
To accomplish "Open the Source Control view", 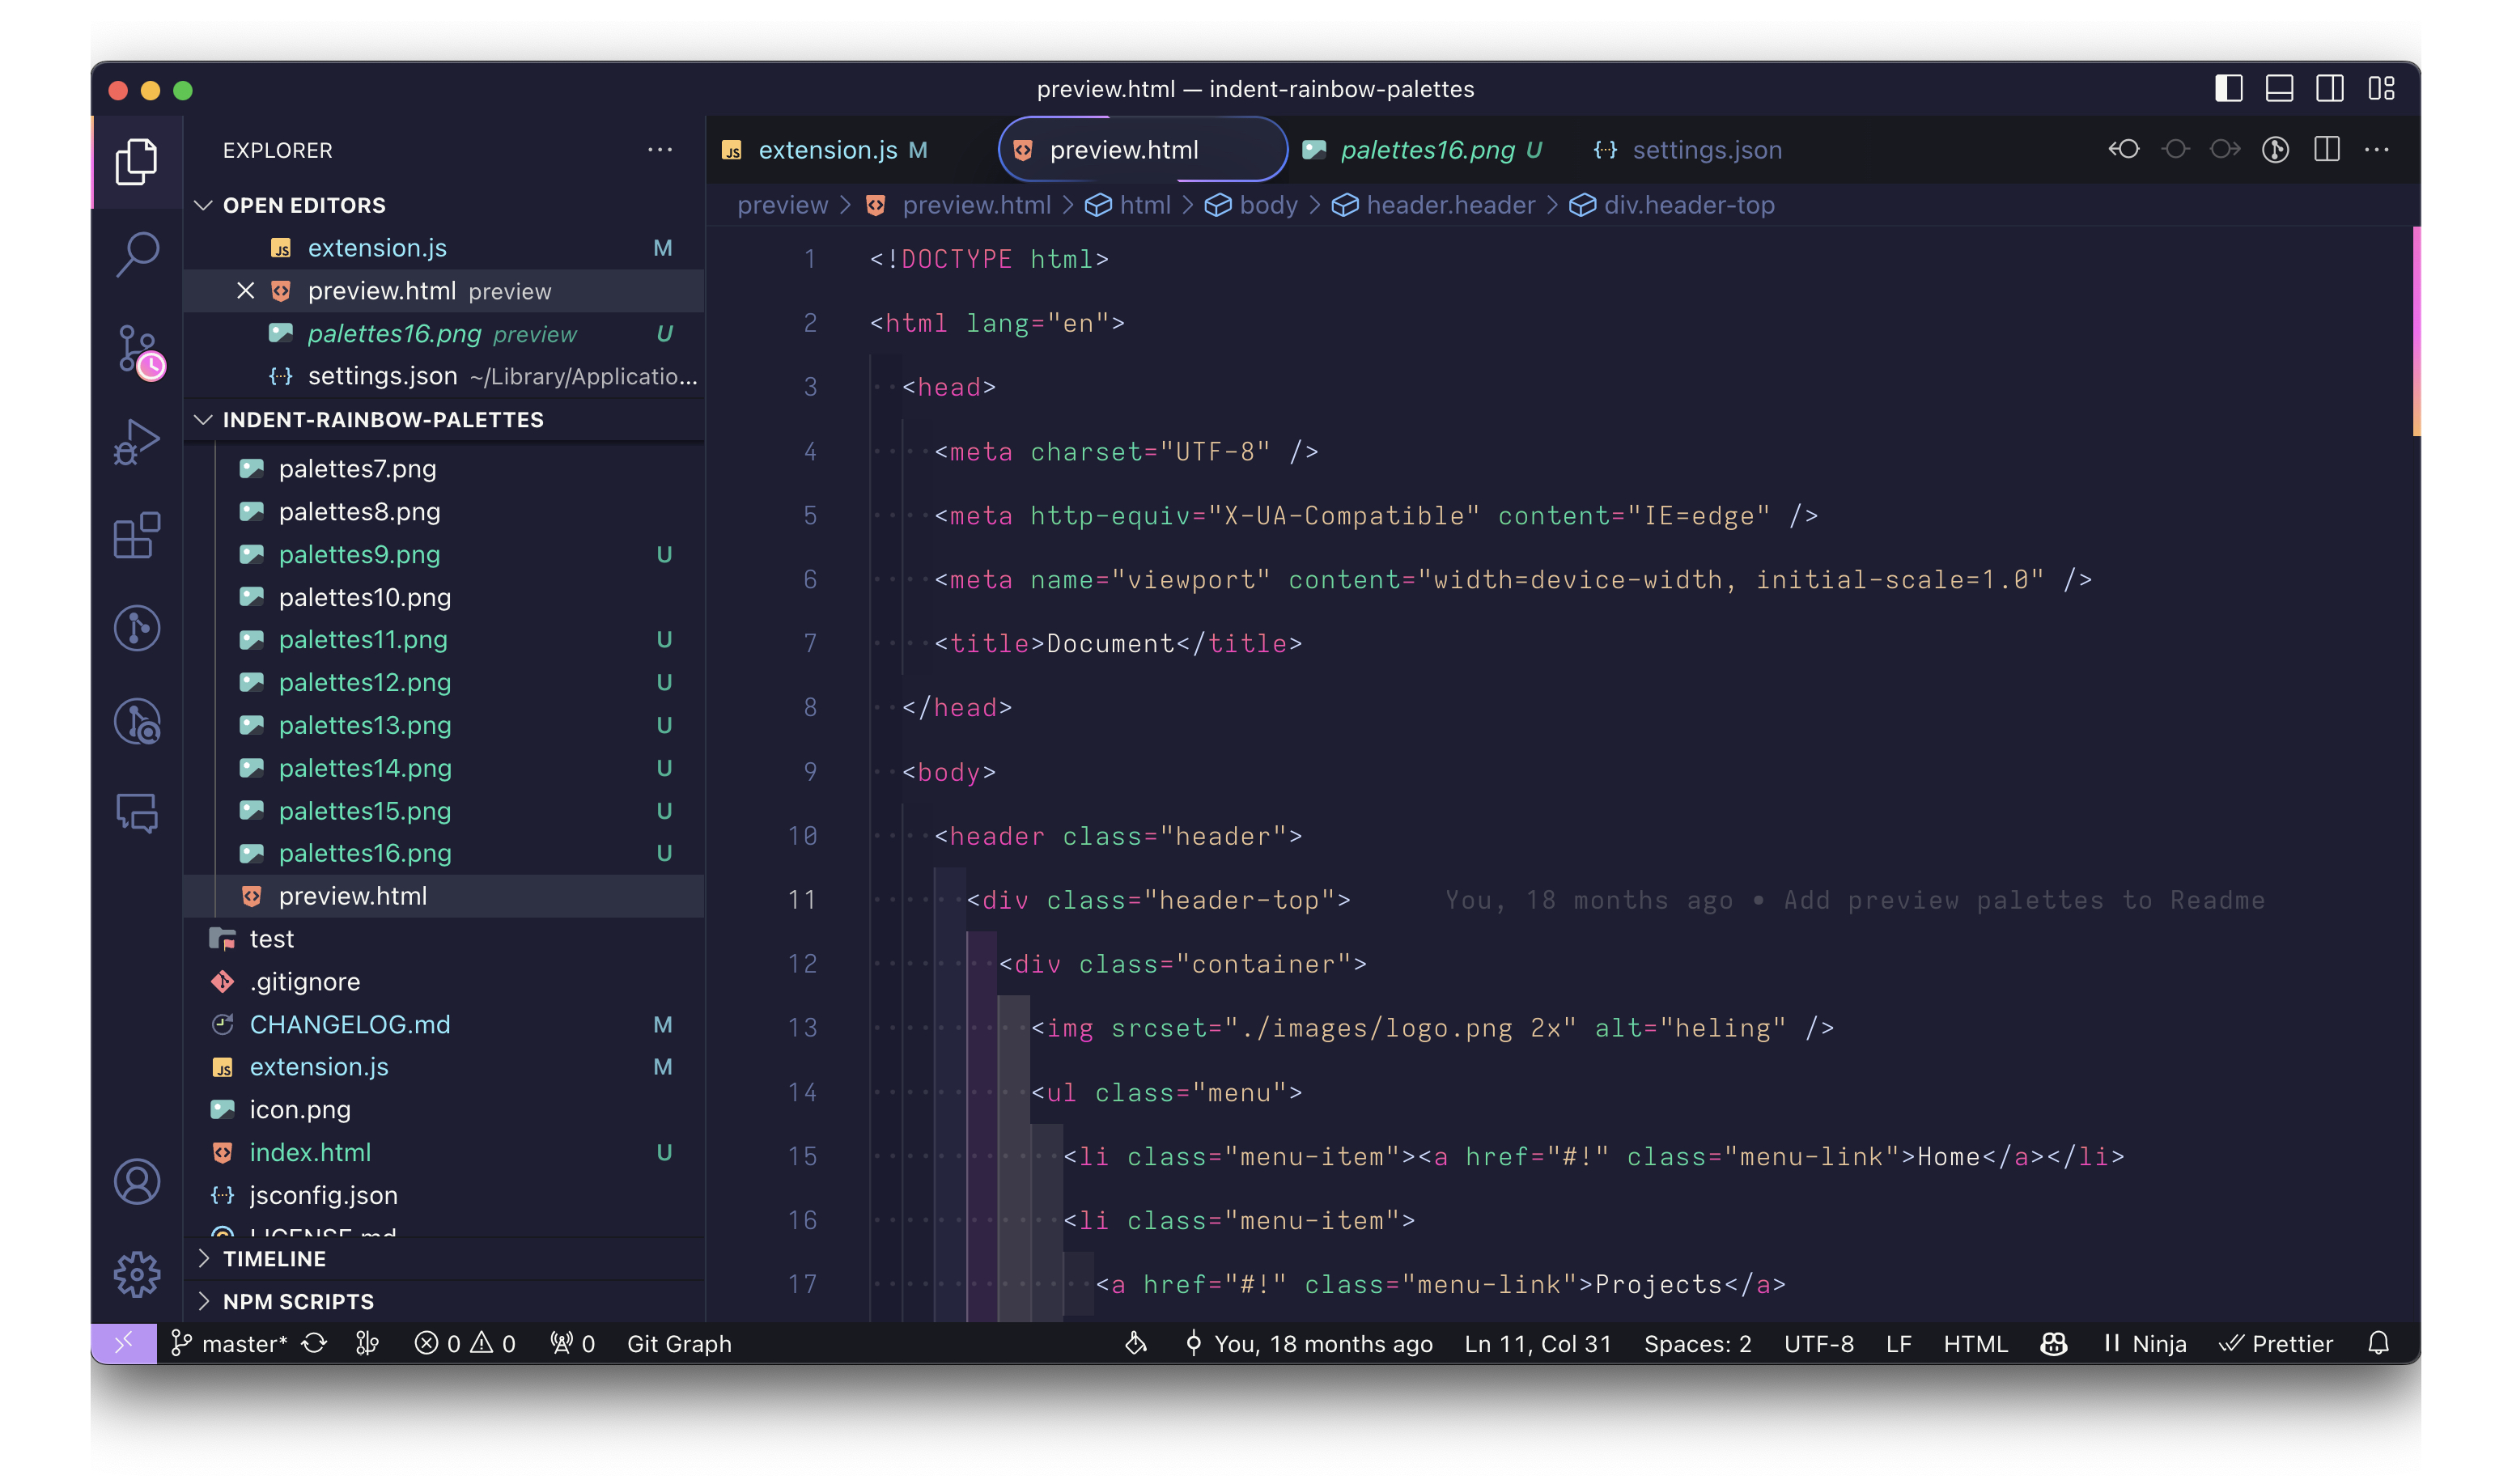I will [137, 348].
